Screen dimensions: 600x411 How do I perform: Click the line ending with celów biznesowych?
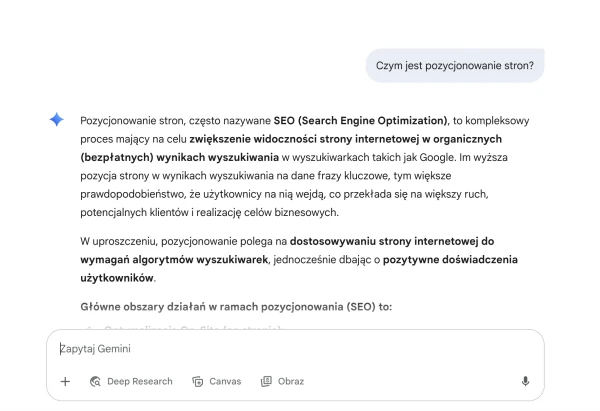pyautogui.click(x=209, y=212)
